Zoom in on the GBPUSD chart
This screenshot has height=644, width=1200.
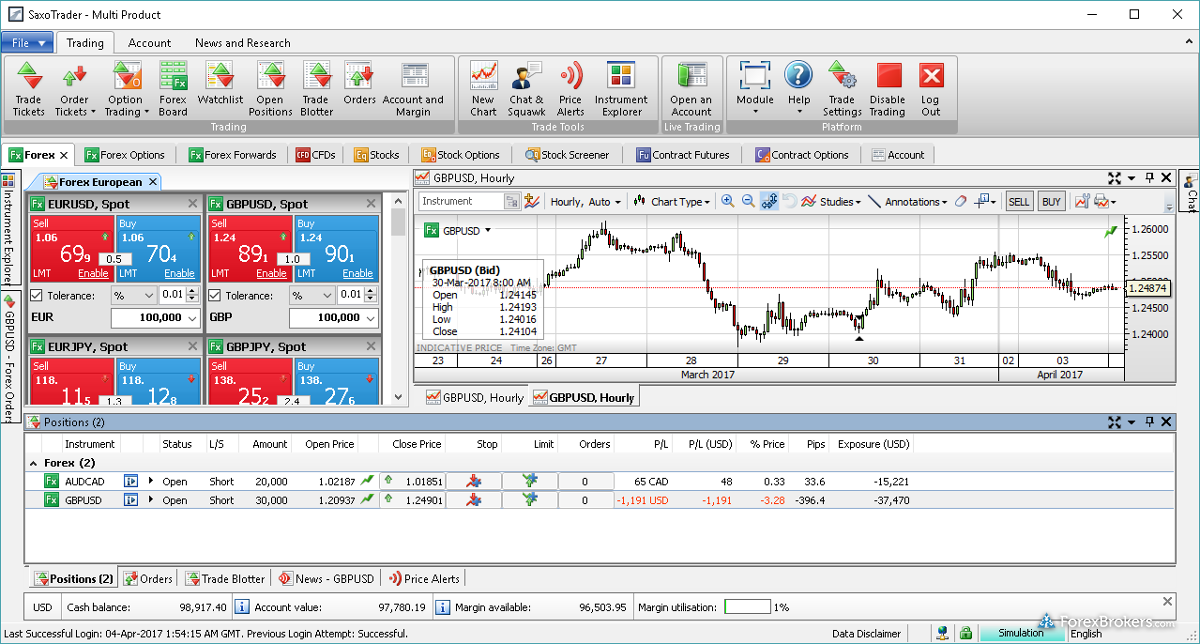coord(728,201)
